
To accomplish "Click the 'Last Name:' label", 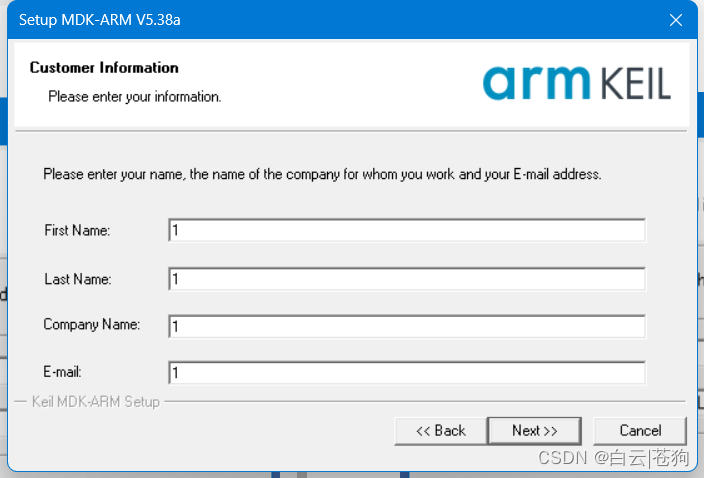I will [78, 279].
